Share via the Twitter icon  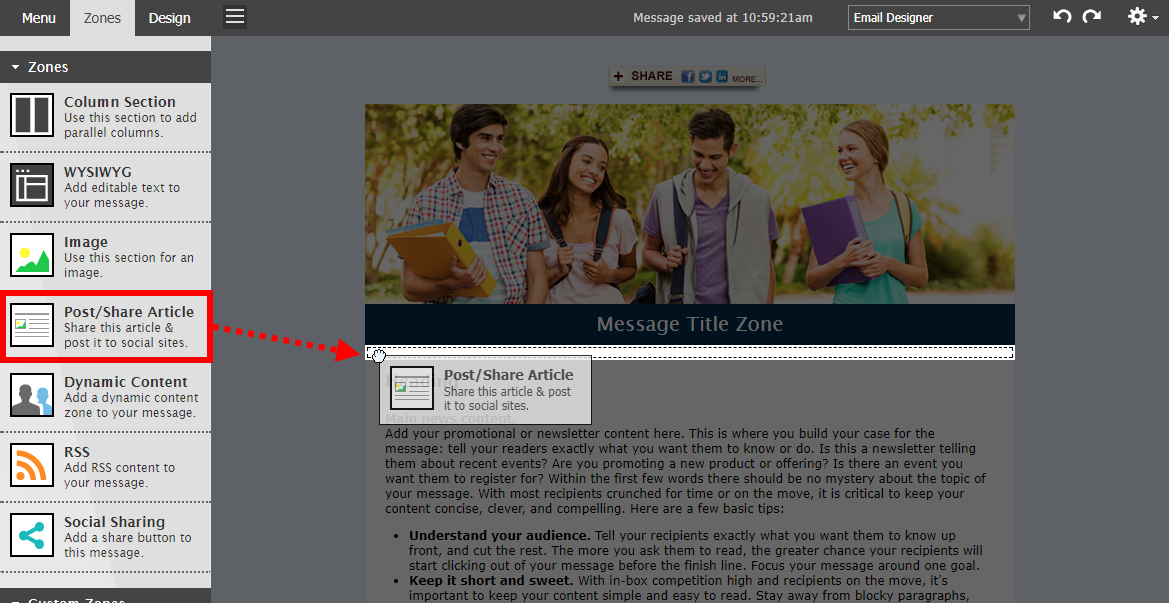tap(705, 77)
